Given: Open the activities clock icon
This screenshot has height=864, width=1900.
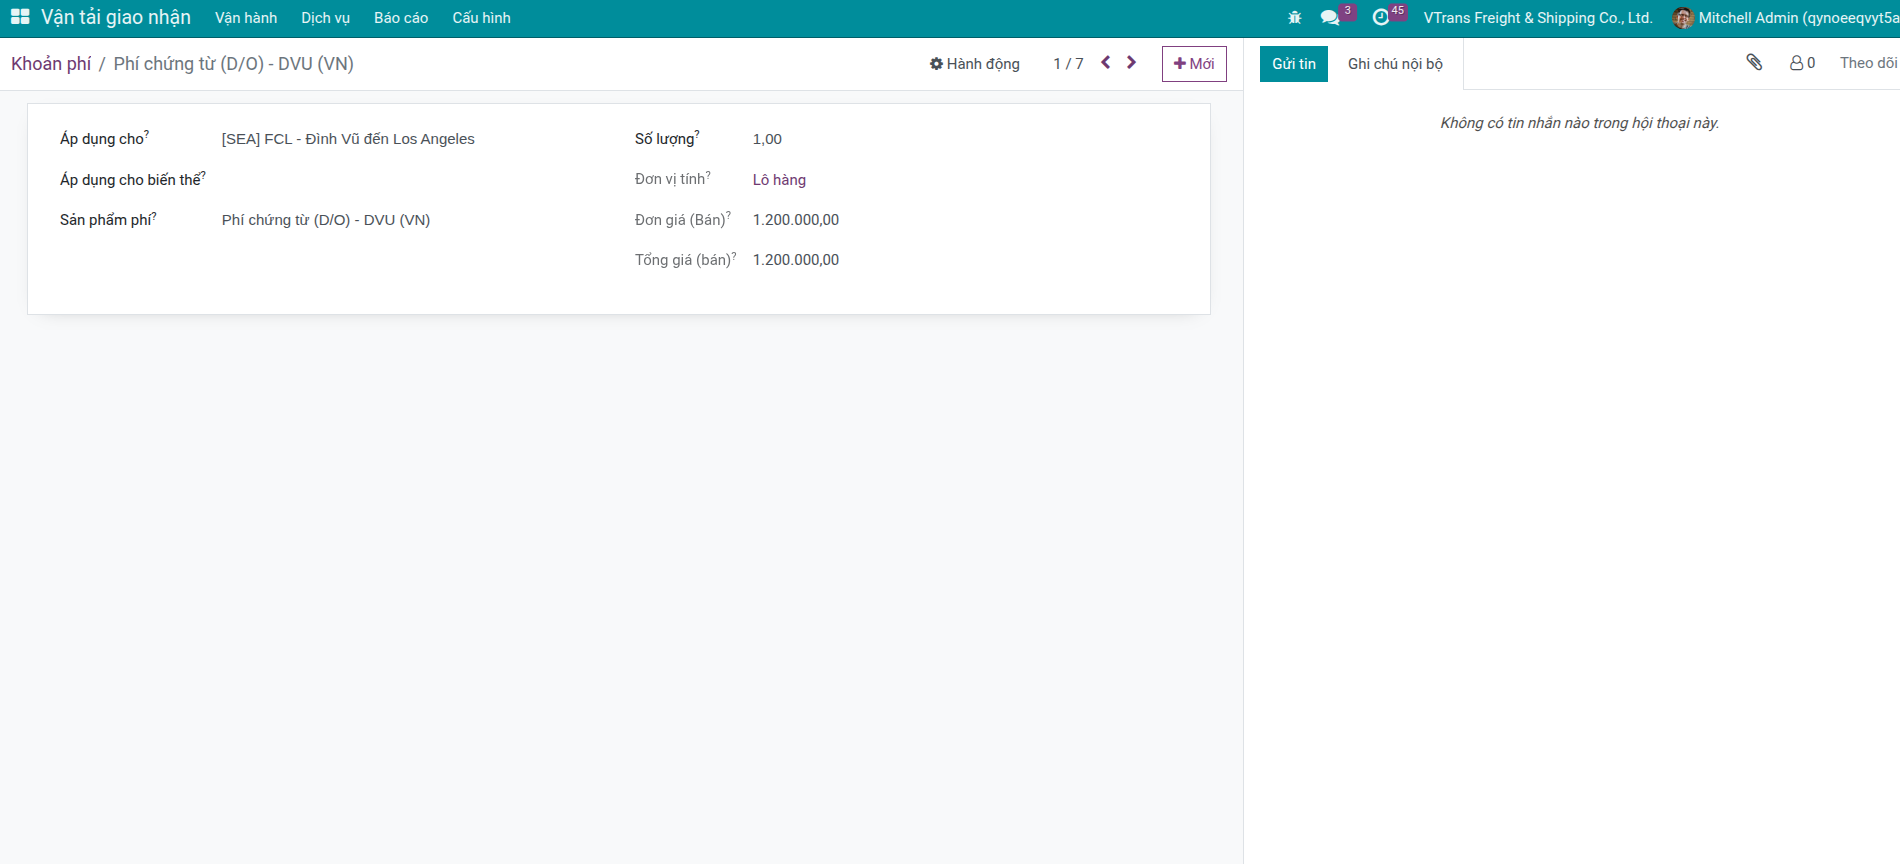Looking at the screenshot, I should click(x=1381, y=18).
